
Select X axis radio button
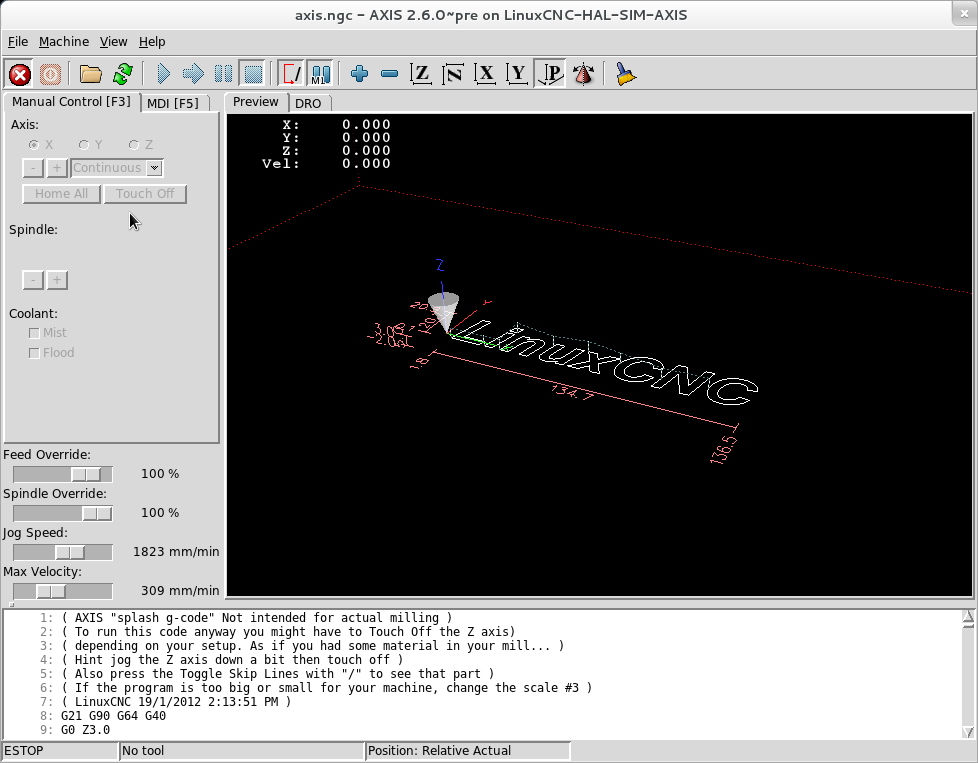[34, 145]
